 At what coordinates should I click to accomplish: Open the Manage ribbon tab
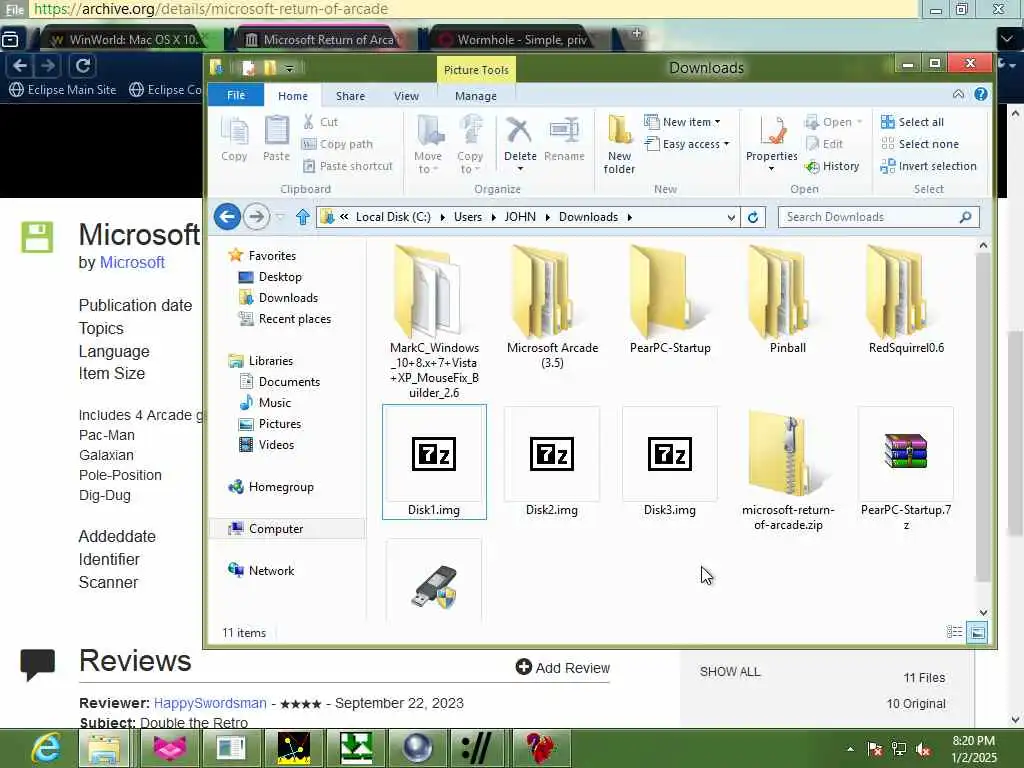pos(475,96)
